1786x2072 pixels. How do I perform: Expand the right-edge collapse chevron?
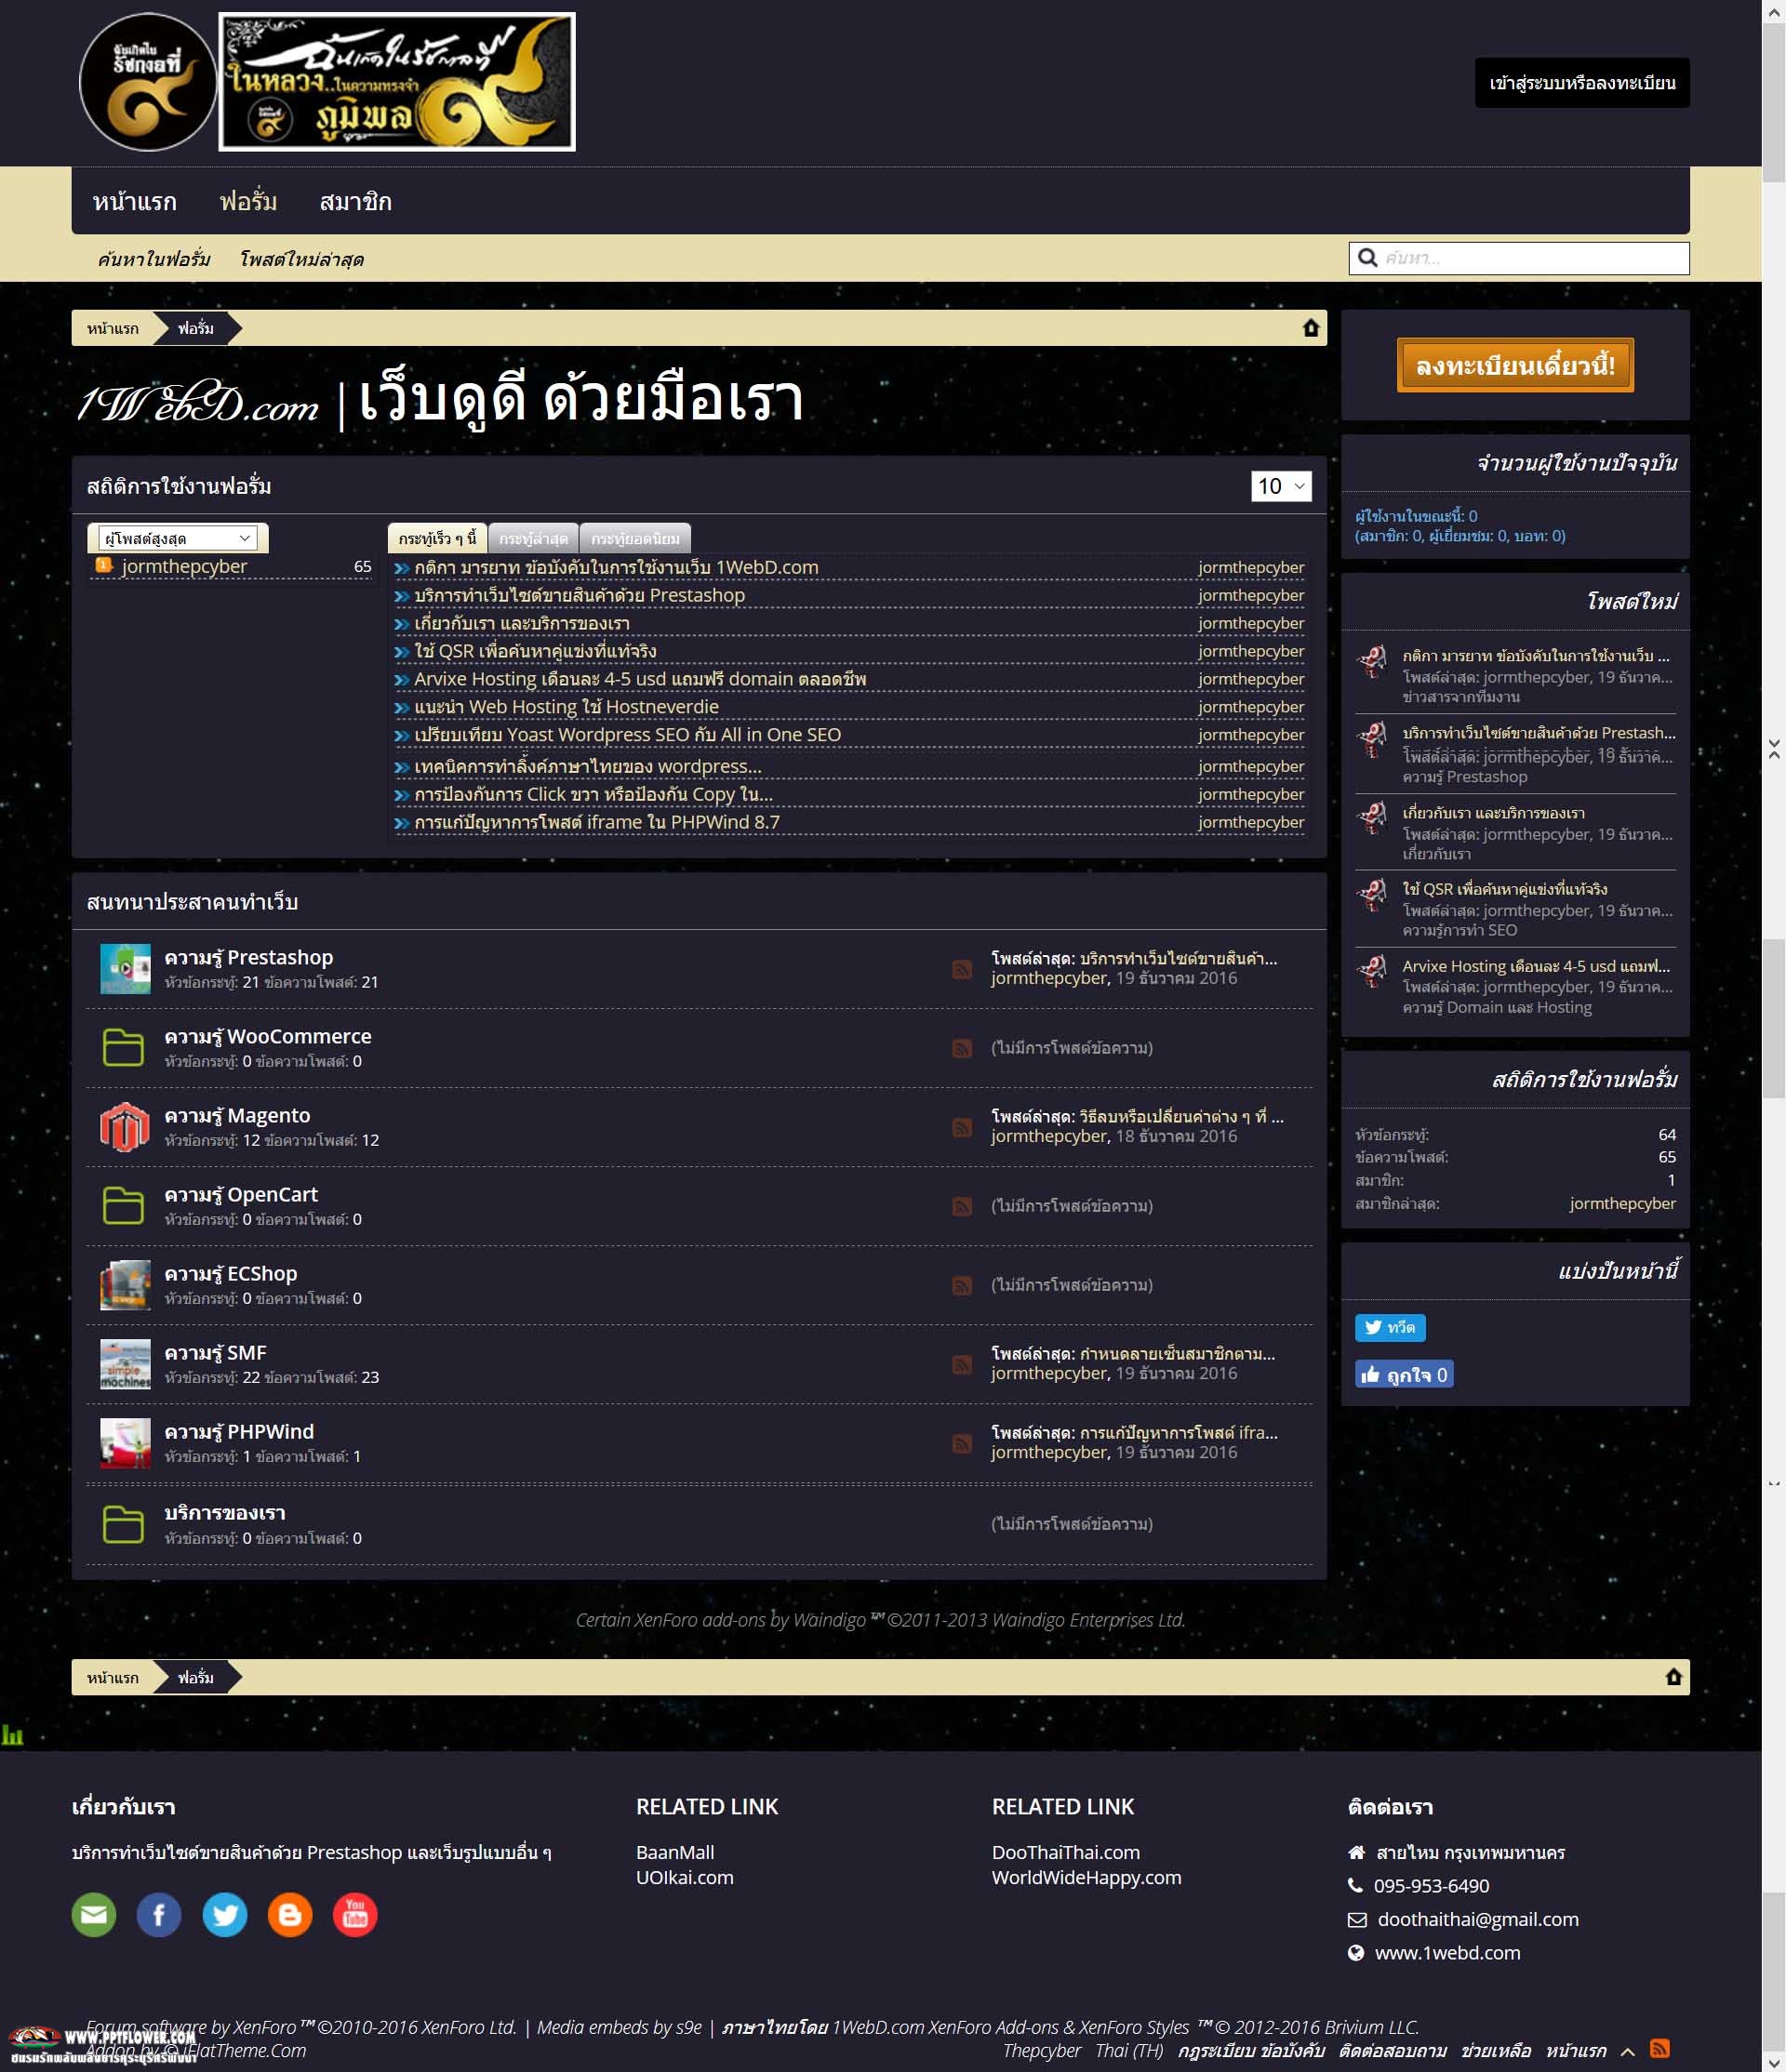pyautogui.click(x=1774, y=747)
